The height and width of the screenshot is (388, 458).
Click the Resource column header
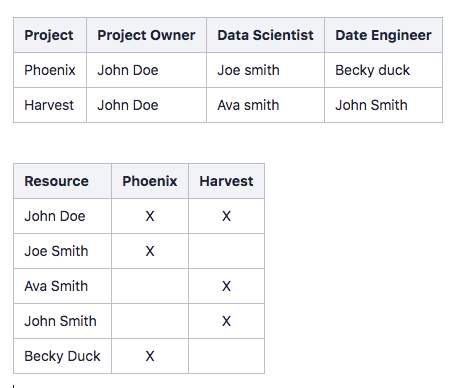(62, 181)
